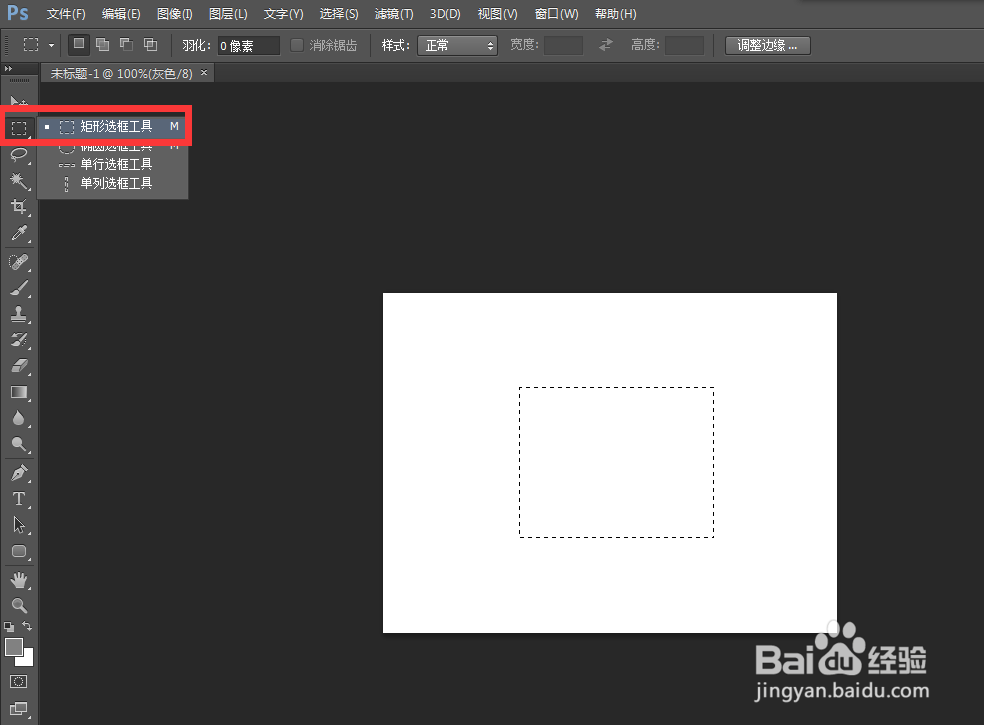Choose 矩形选框工具 from flyout
Screen dimensions: 984x725
[113, 127]
